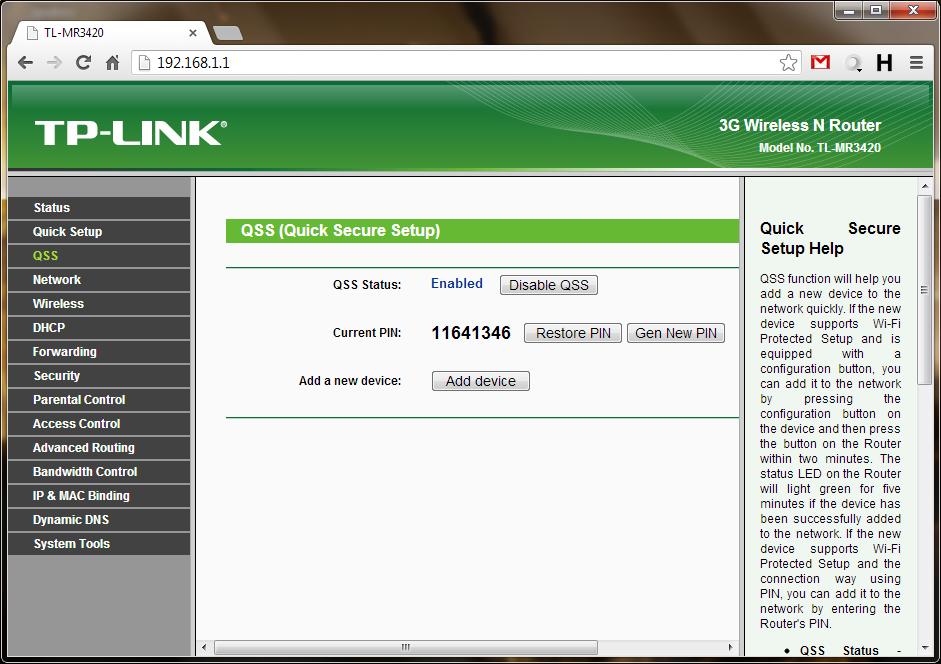
Task: Go to the browser home icon
Action: pyautogui.click(x=112, y=62)
